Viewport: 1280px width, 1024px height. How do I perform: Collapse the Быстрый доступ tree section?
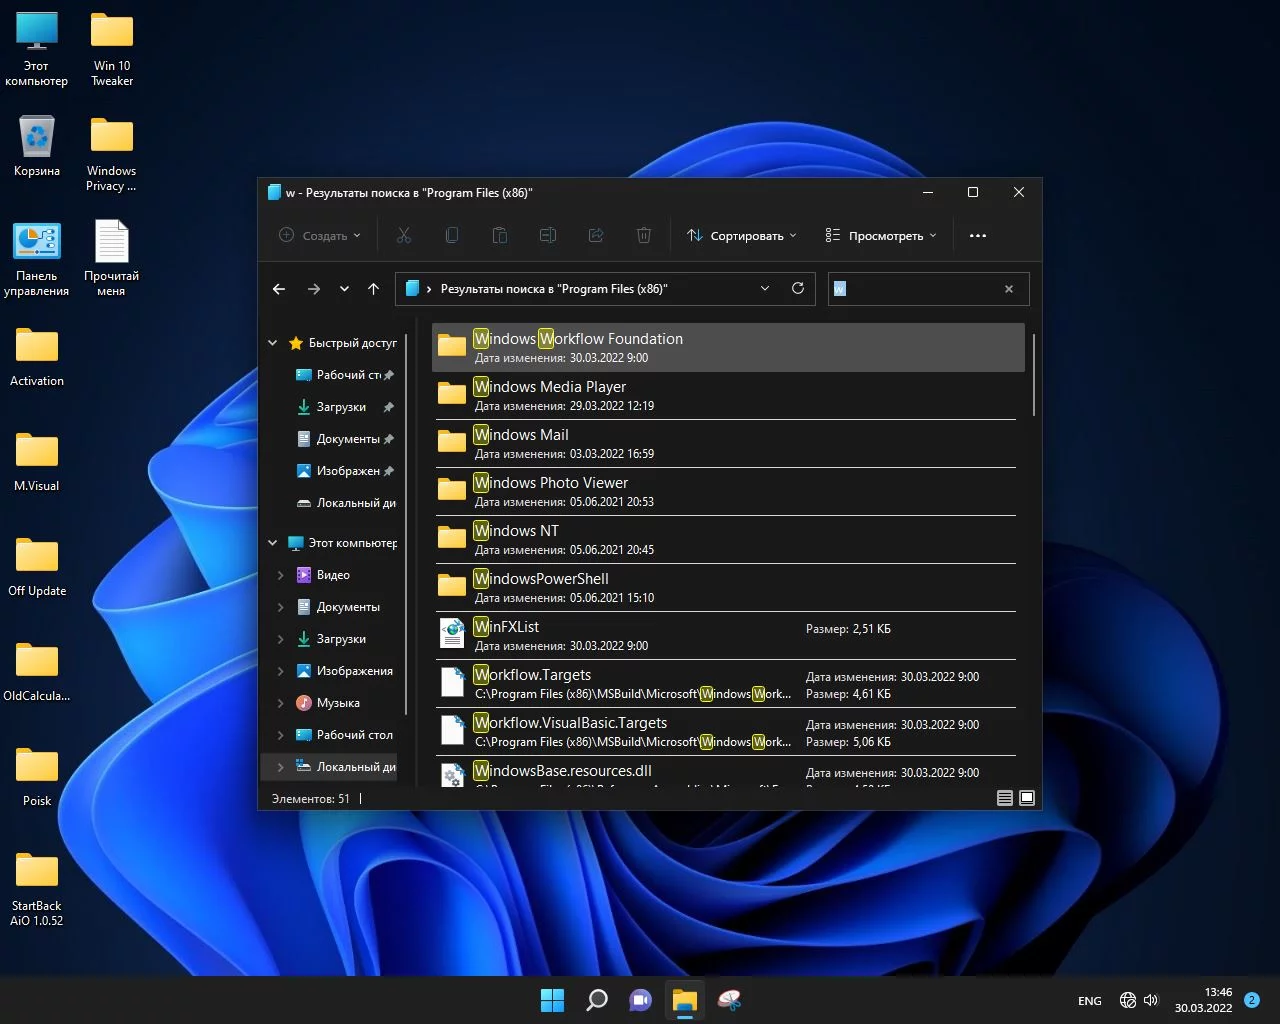coord(272,343)
